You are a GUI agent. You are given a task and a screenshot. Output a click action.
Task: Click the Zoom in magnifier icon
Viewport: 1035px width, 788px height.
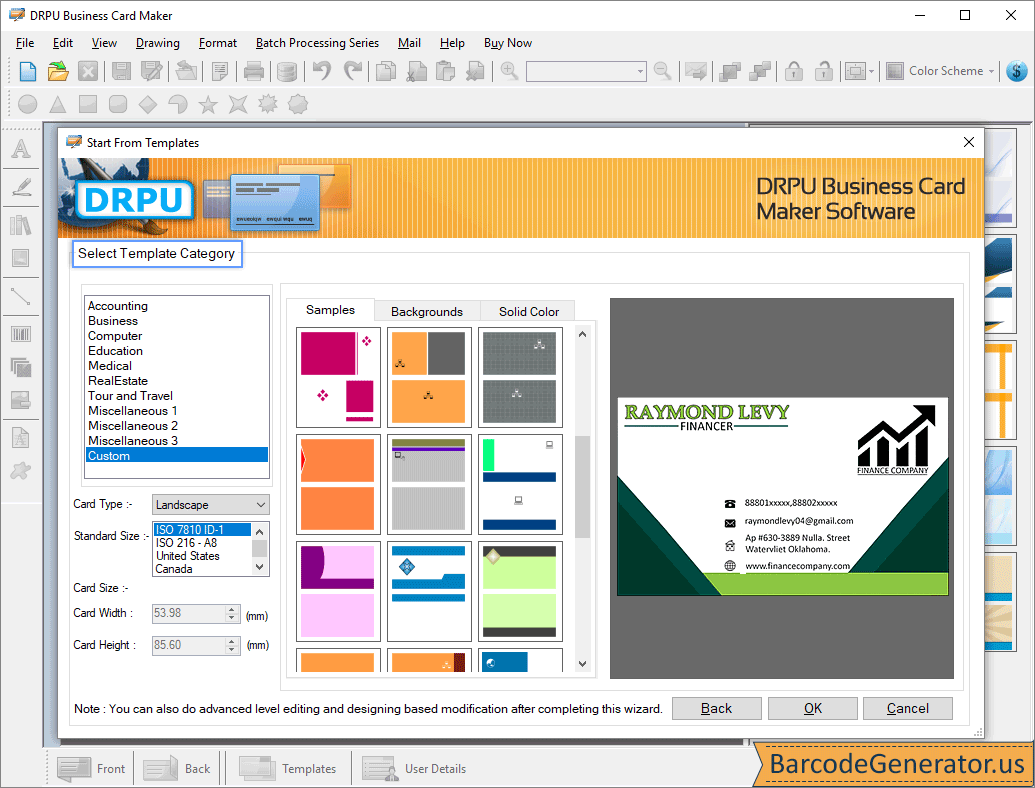pyautogui.click(x=509, y=71)
